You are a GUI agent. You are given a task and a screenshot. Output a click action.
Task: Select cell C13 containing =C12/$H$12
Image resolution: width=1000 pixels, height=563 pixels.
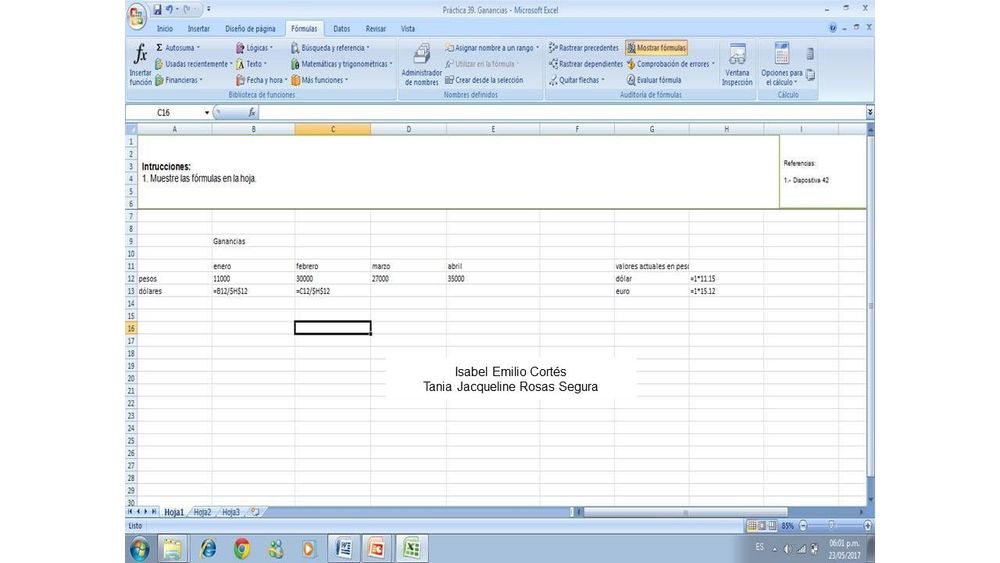click(x=332, y=291)
